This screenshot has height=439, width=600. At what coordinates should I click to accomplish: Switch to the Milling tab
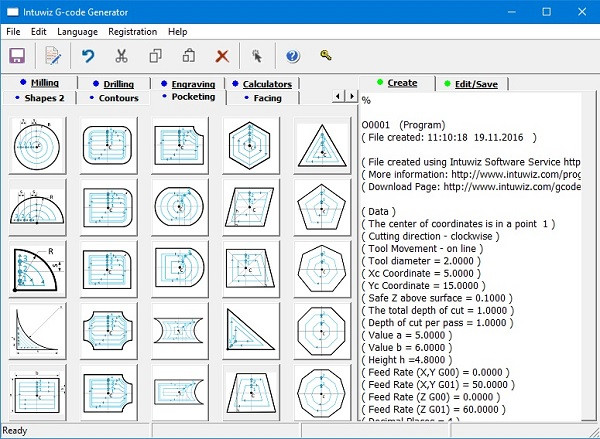point(40,83)
